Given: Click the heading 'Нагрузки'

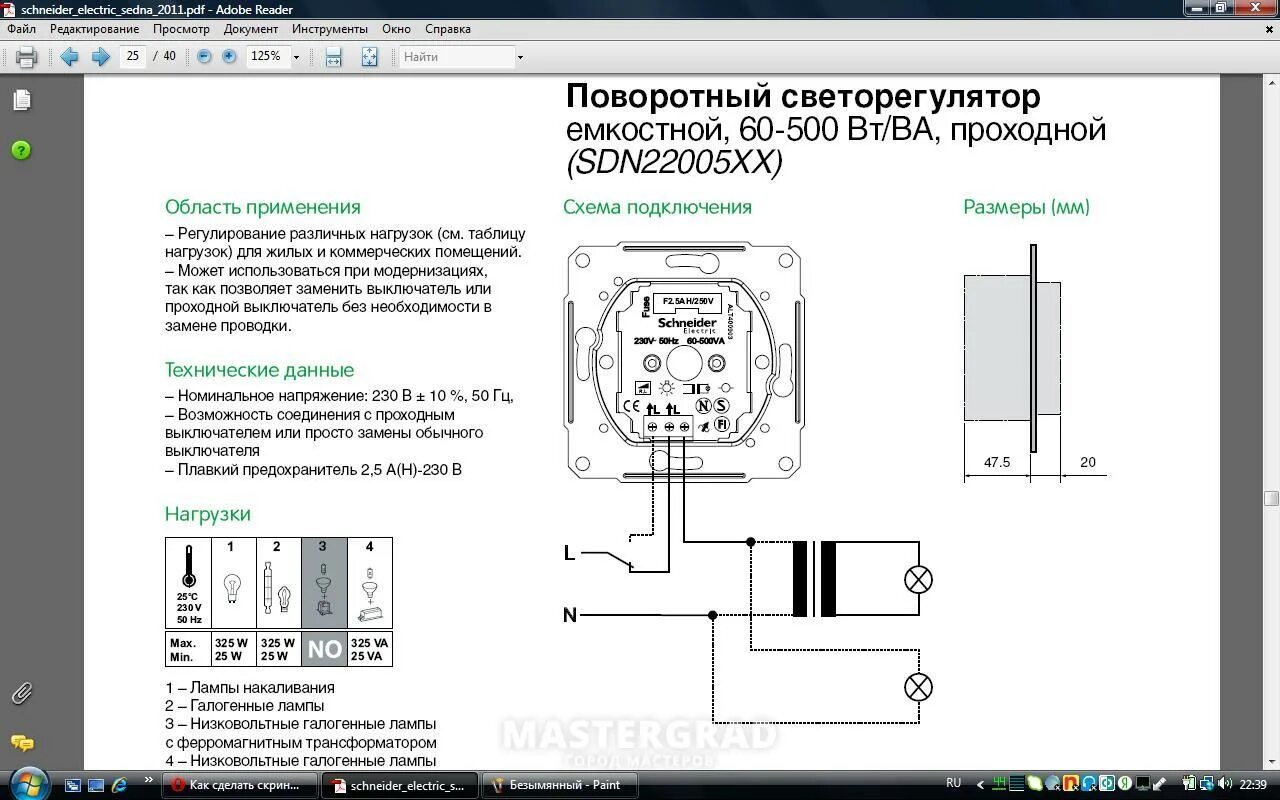Looking at the screenshot, I should click(x=207, y=514).
